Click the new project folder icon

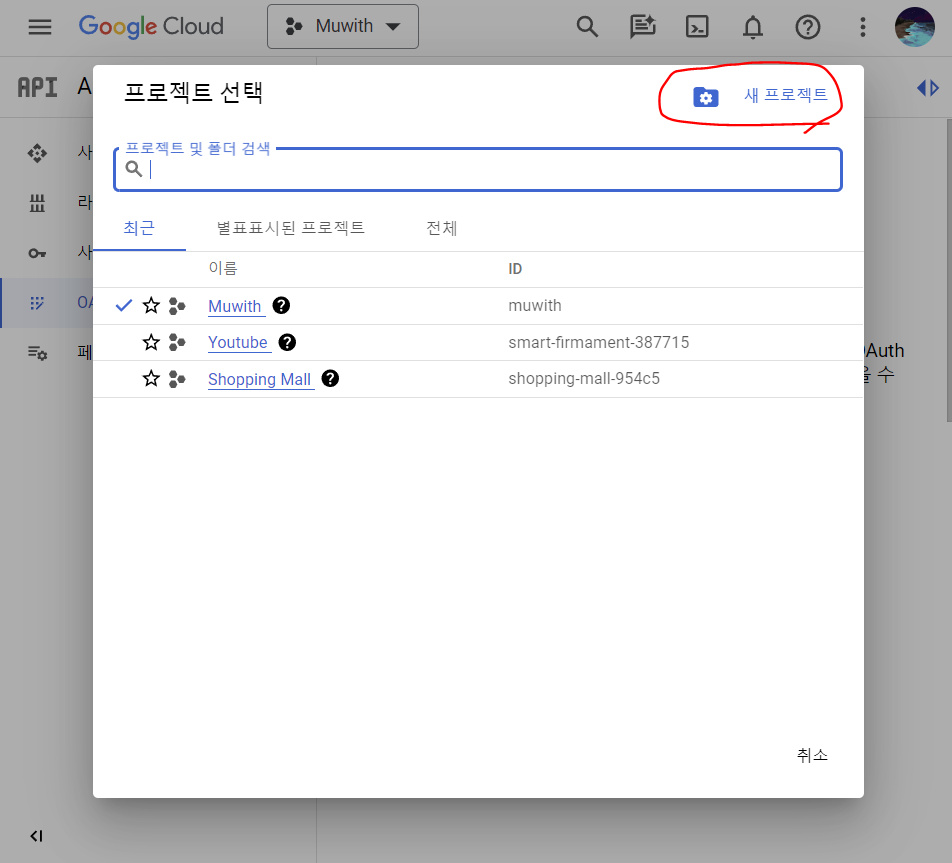tap(706, 97)
